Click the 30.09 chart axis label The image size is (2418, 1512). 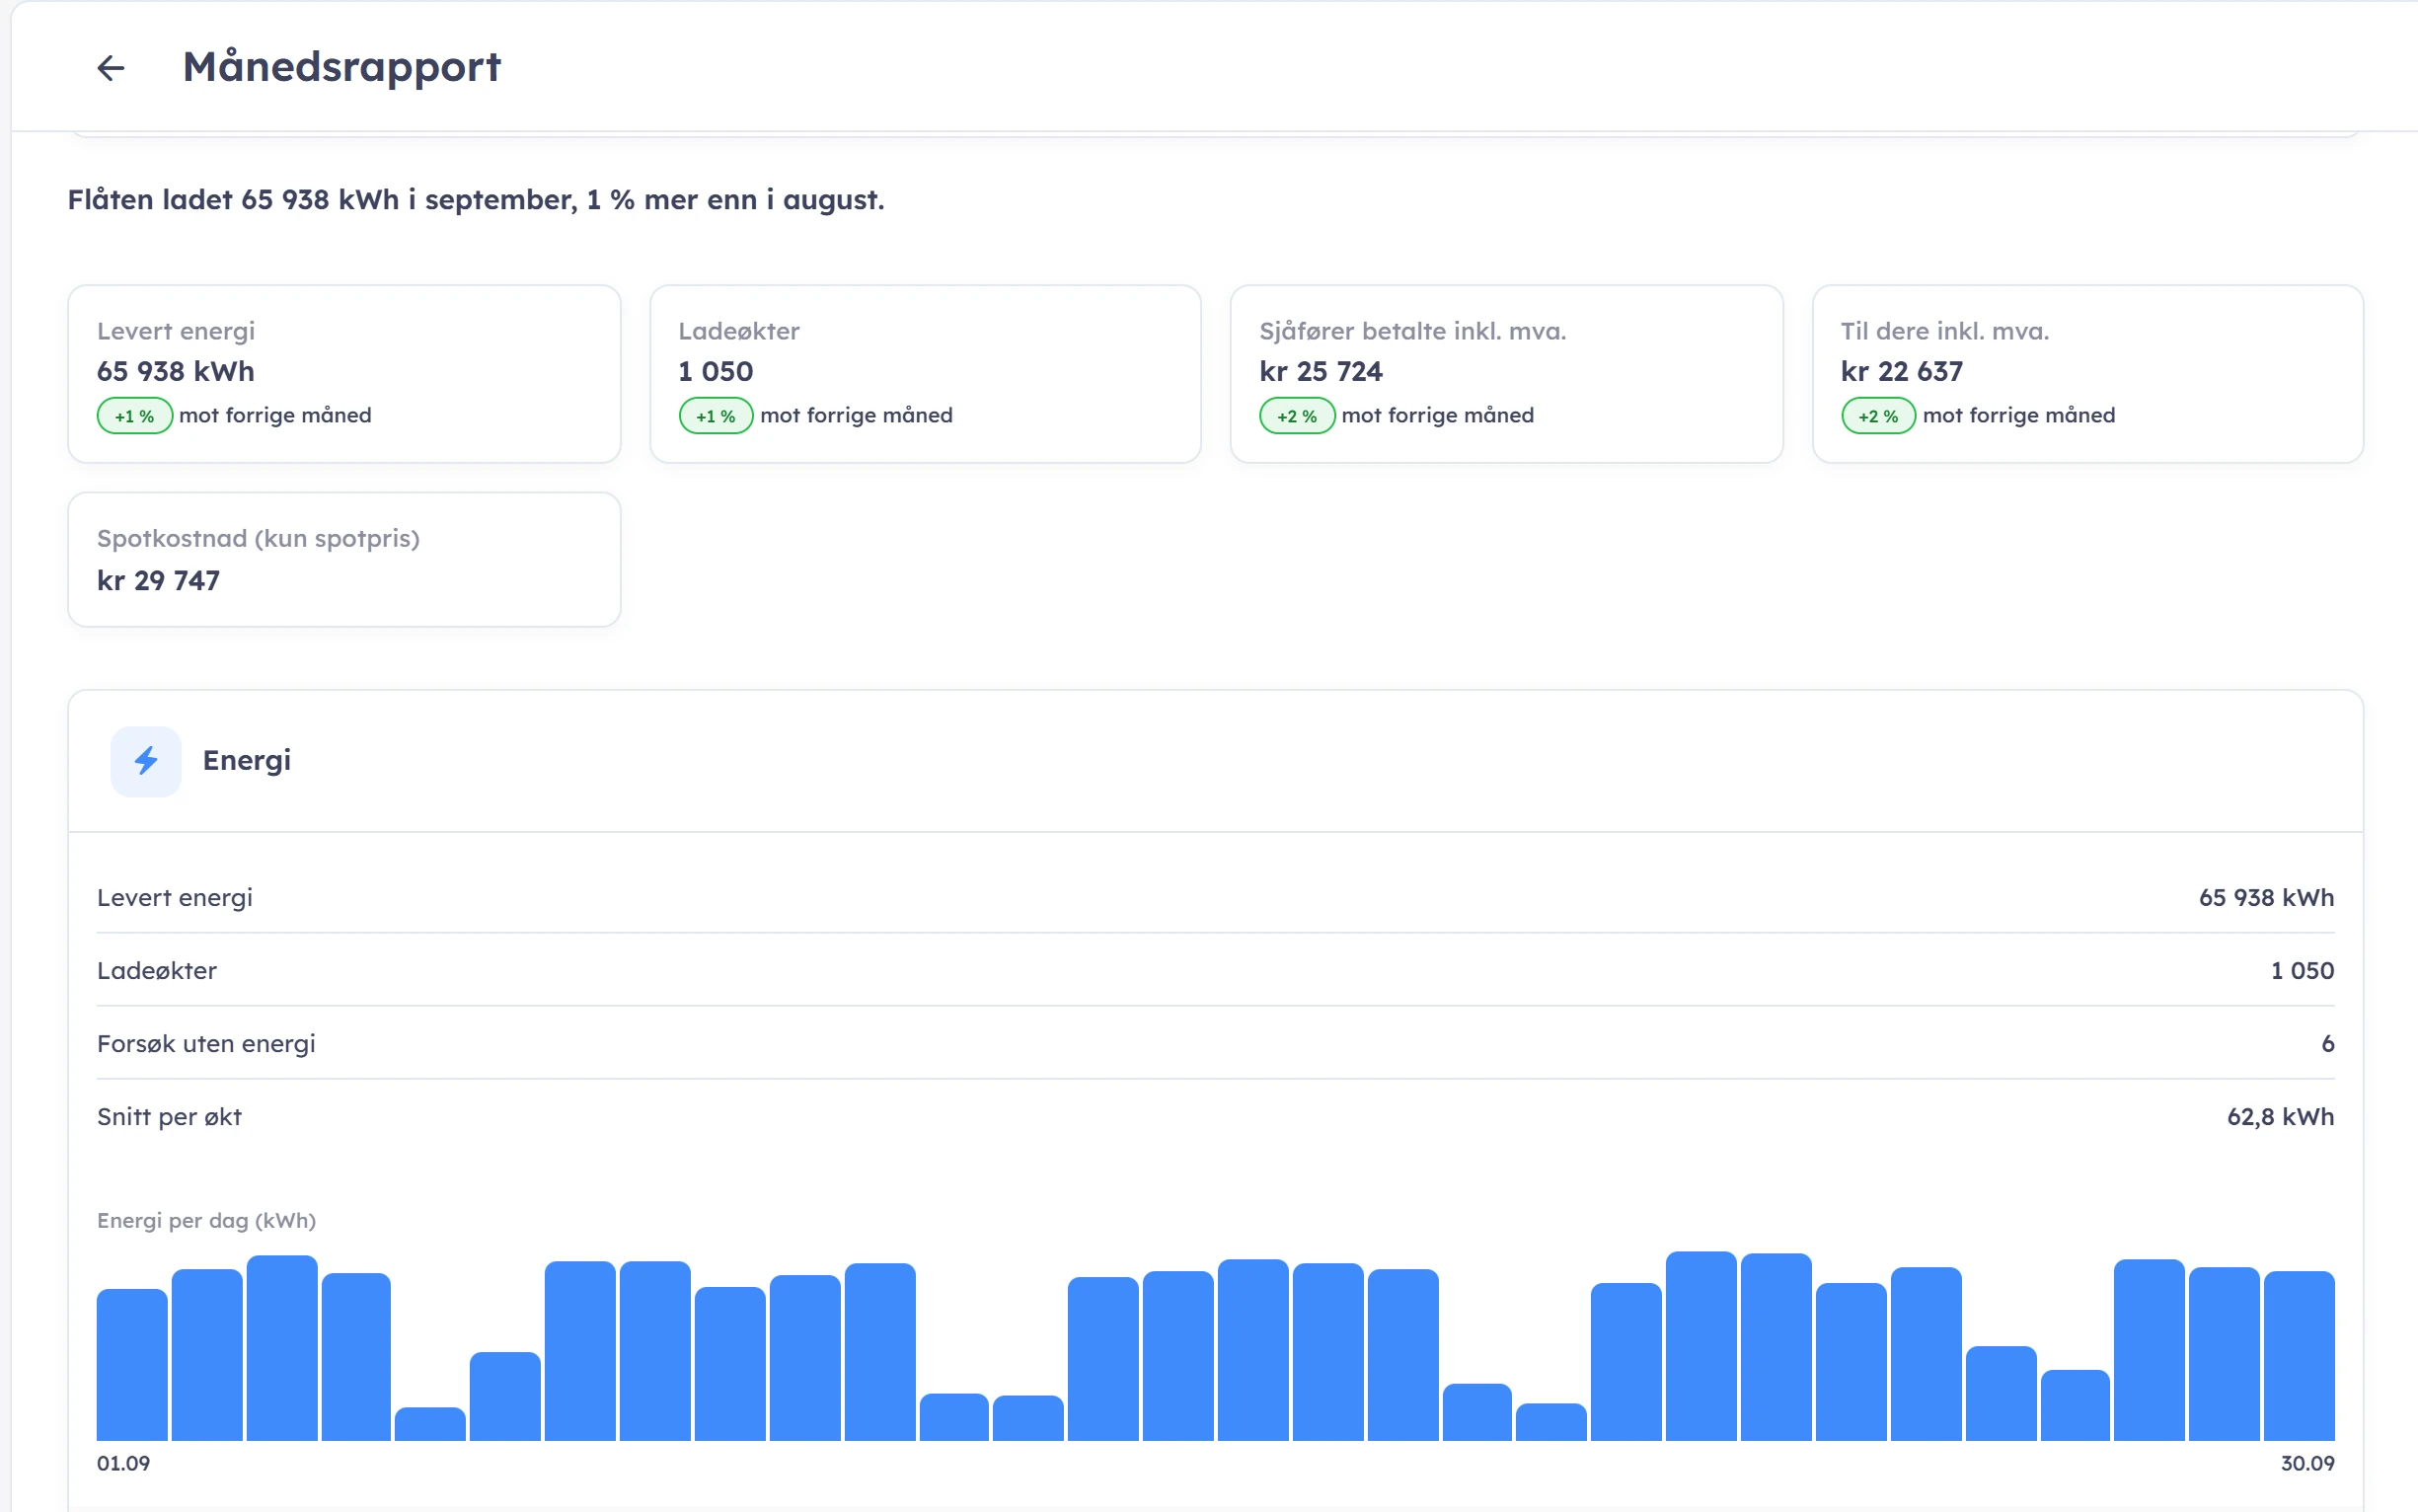point(2307,1464)
